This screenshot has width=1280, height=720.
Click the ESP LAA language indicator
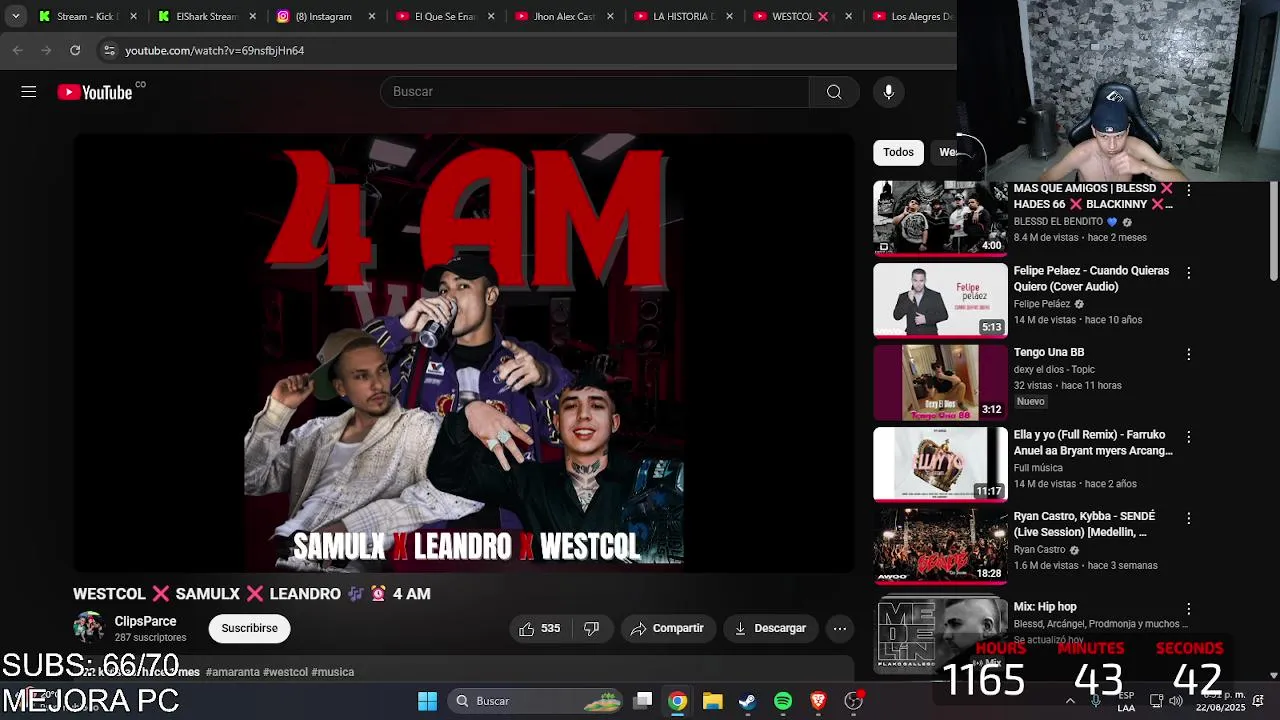pyautogui.click(x=1126, y=702)
